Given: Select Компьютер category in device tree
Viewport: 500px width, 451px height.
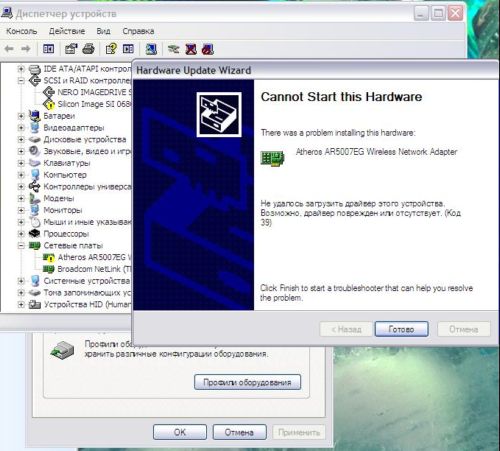Looking at the screenshot, I should [65, 175].
